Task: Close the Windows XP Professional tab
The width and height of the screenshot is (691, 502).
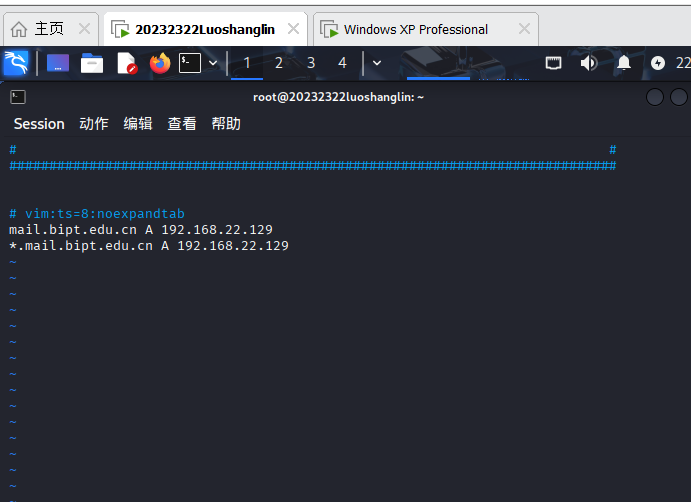Action: 524,29
